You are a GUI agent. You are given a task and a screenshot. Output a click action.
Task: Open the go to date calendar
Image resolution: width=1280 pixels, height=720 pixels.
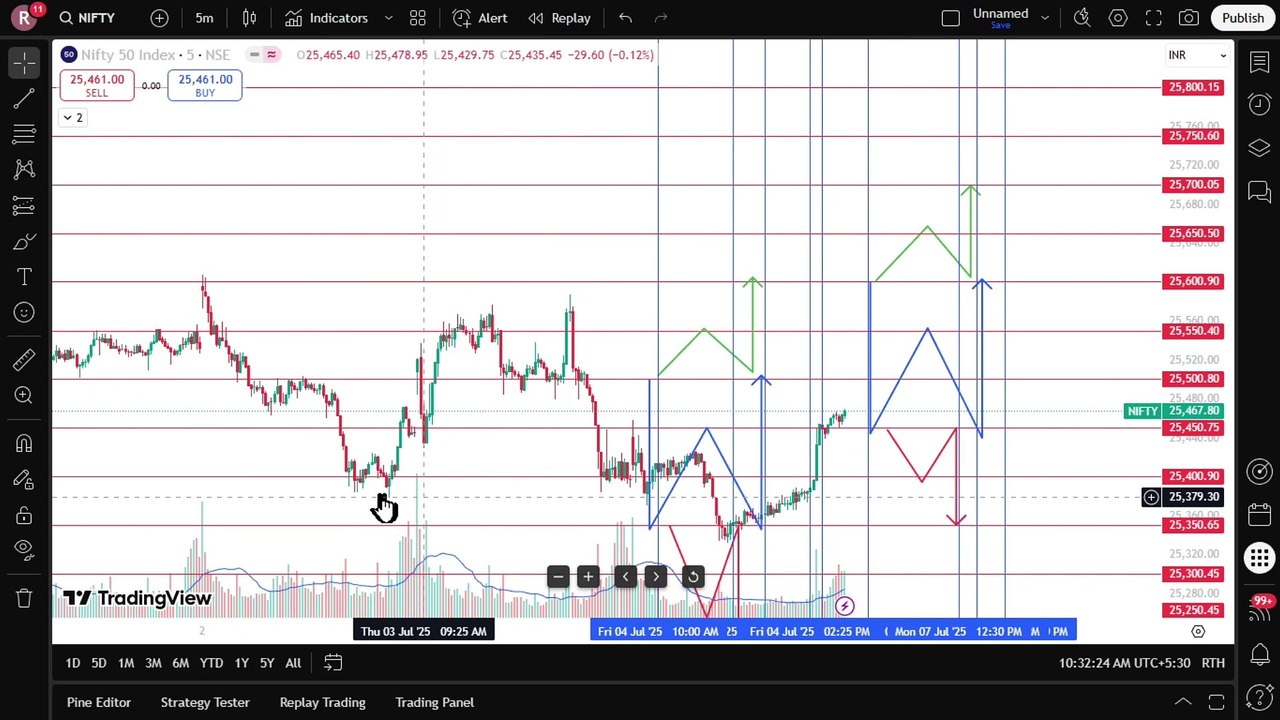point(333,663)
